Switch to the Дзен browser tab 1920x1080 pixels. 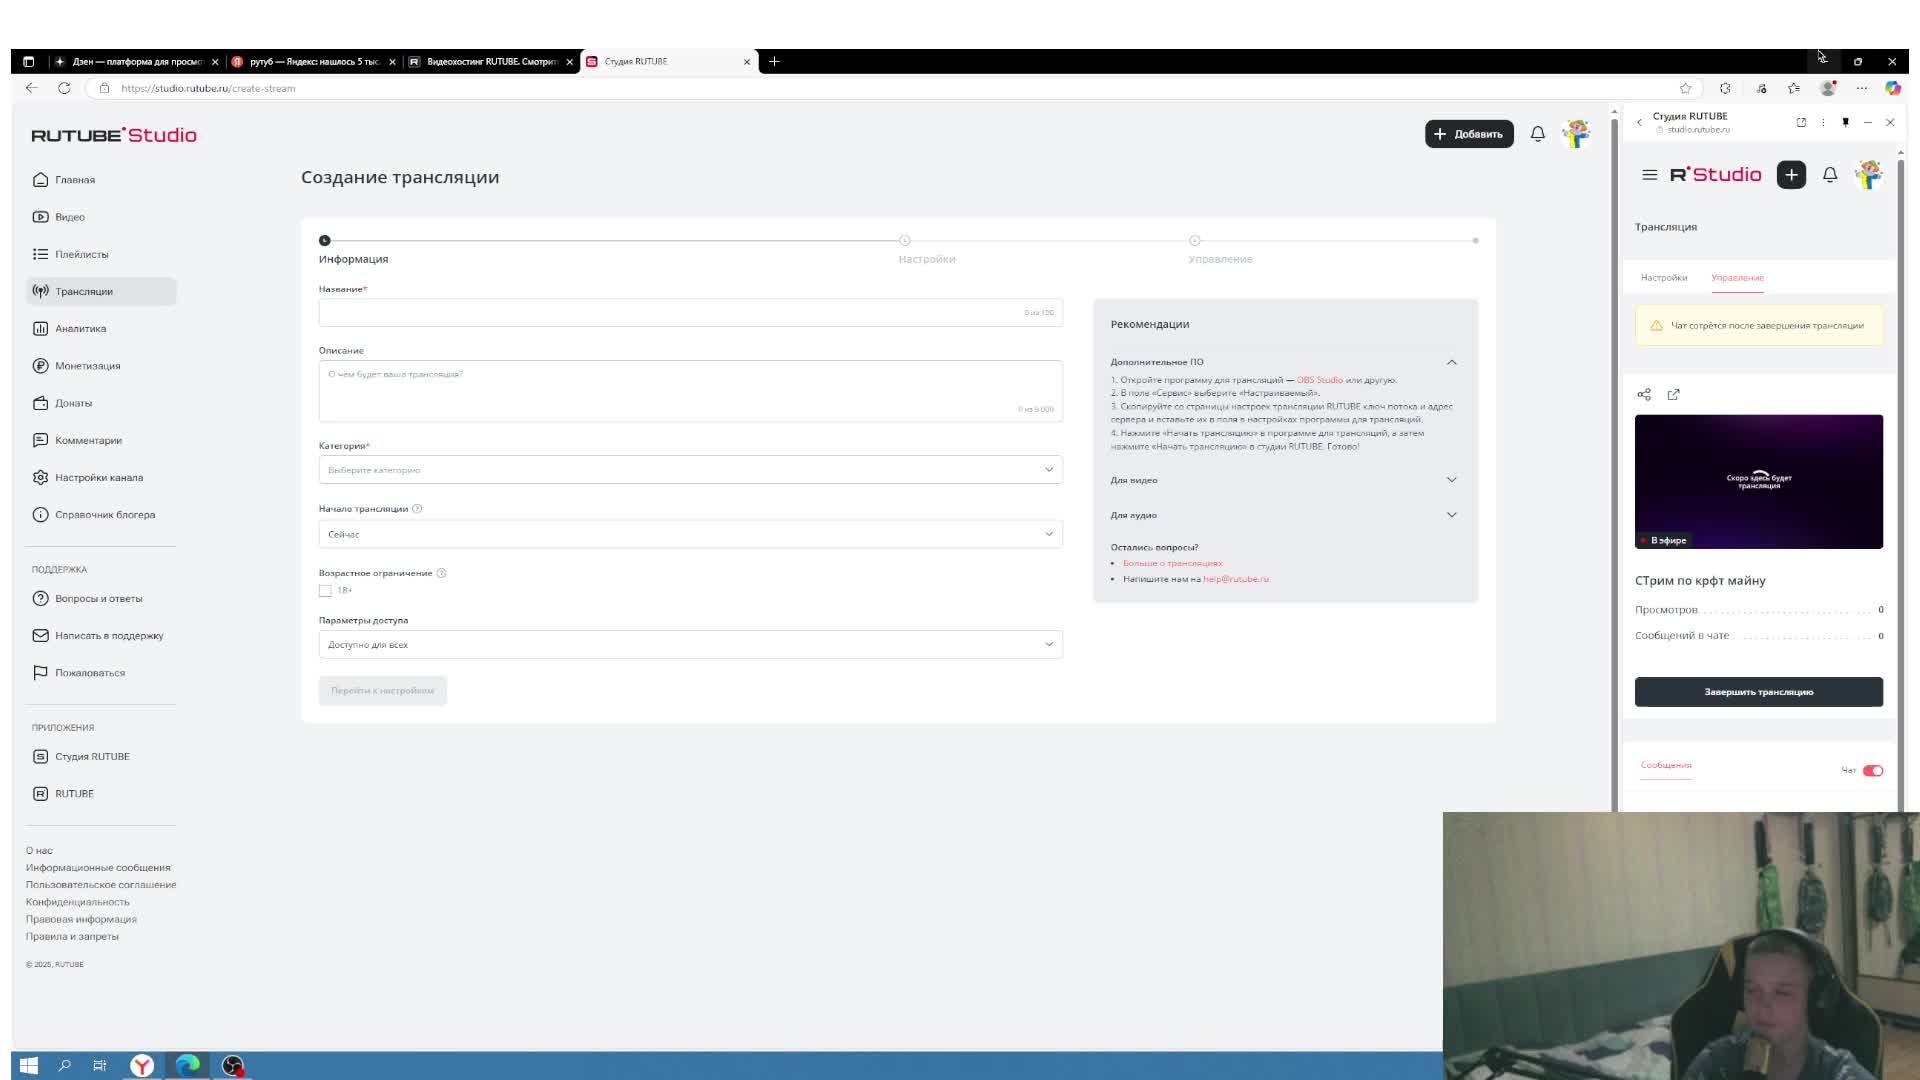[137, 62]
